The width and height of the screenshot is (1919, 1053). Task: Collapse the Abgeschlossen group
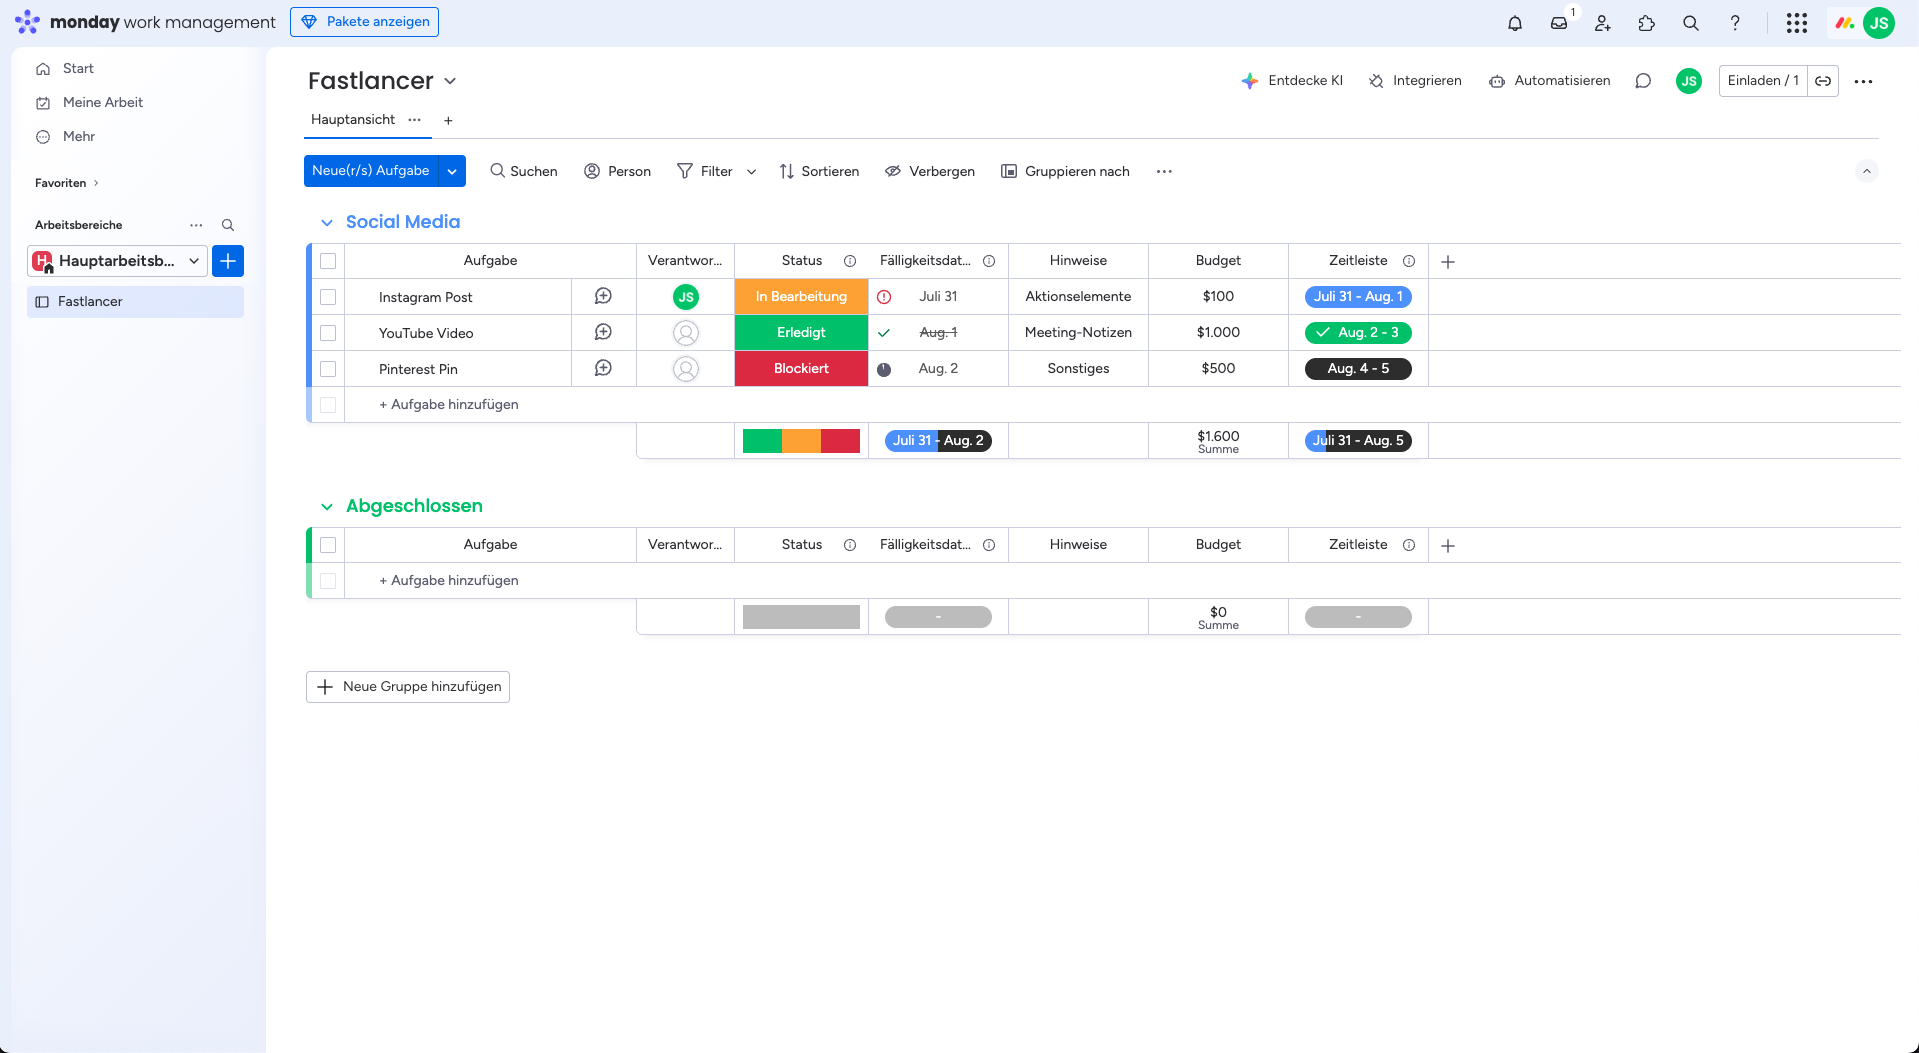point(327,506)
